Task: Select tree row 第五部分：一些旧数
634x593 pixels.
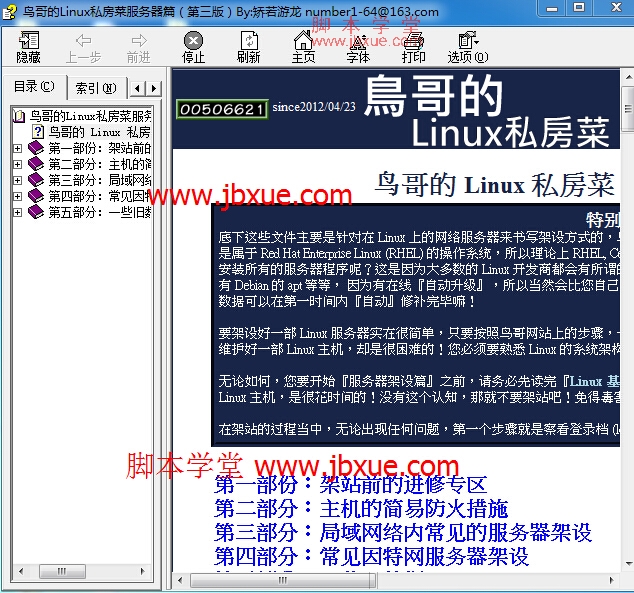Action: pyautogui.click(x=99, y=212)
